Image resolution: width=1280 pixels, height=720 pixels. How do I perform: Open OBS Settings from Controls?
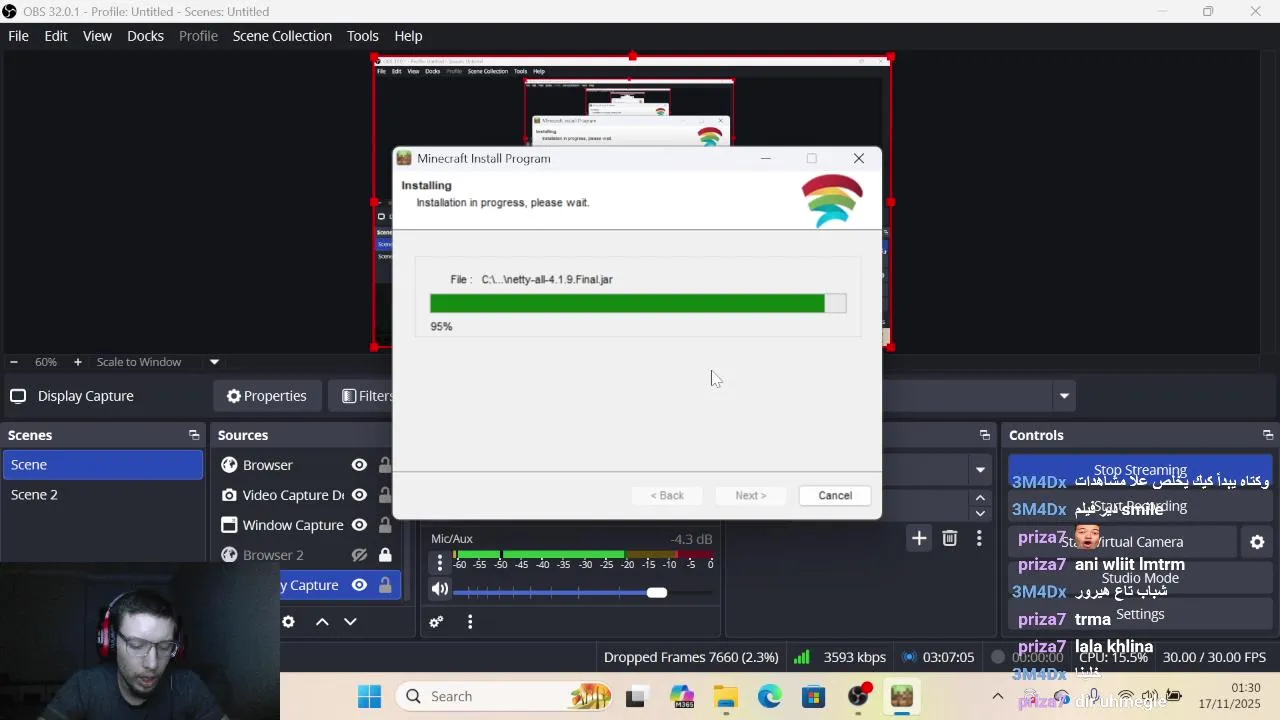(1140, 614)
